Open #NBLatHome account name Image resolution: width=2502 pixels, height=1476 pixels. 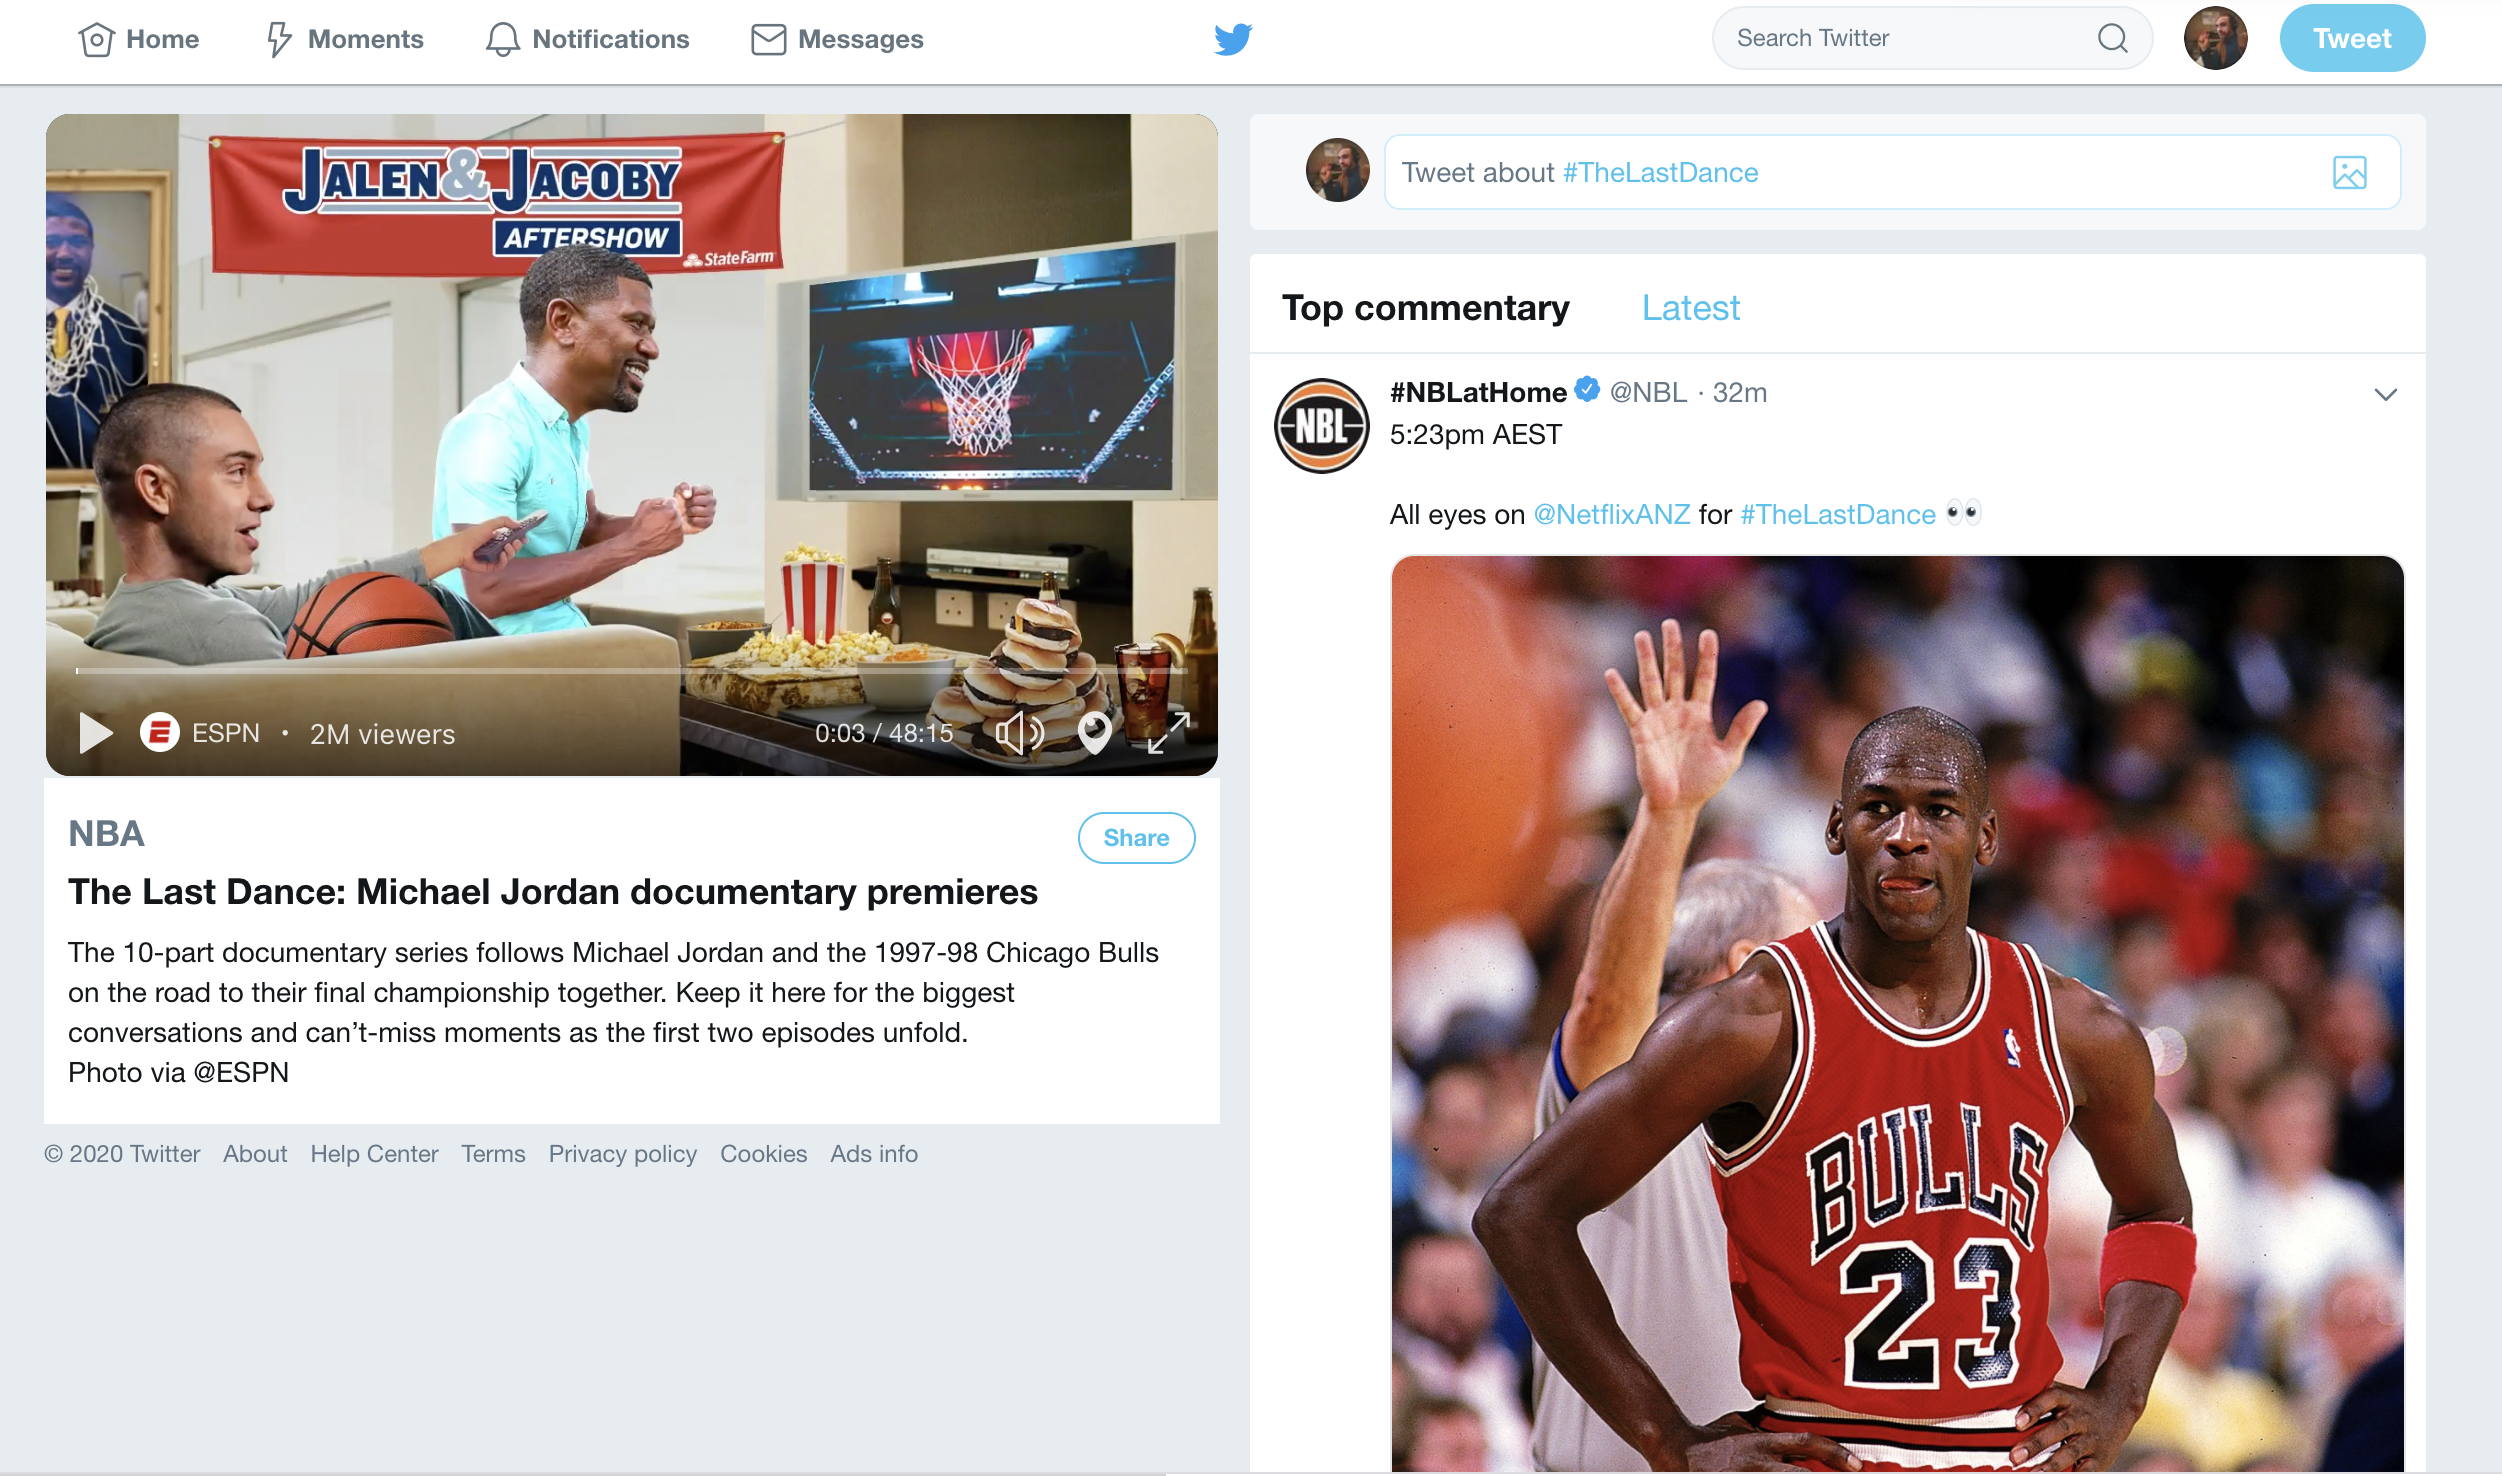pyautogui.click(x=1478, y=392)
